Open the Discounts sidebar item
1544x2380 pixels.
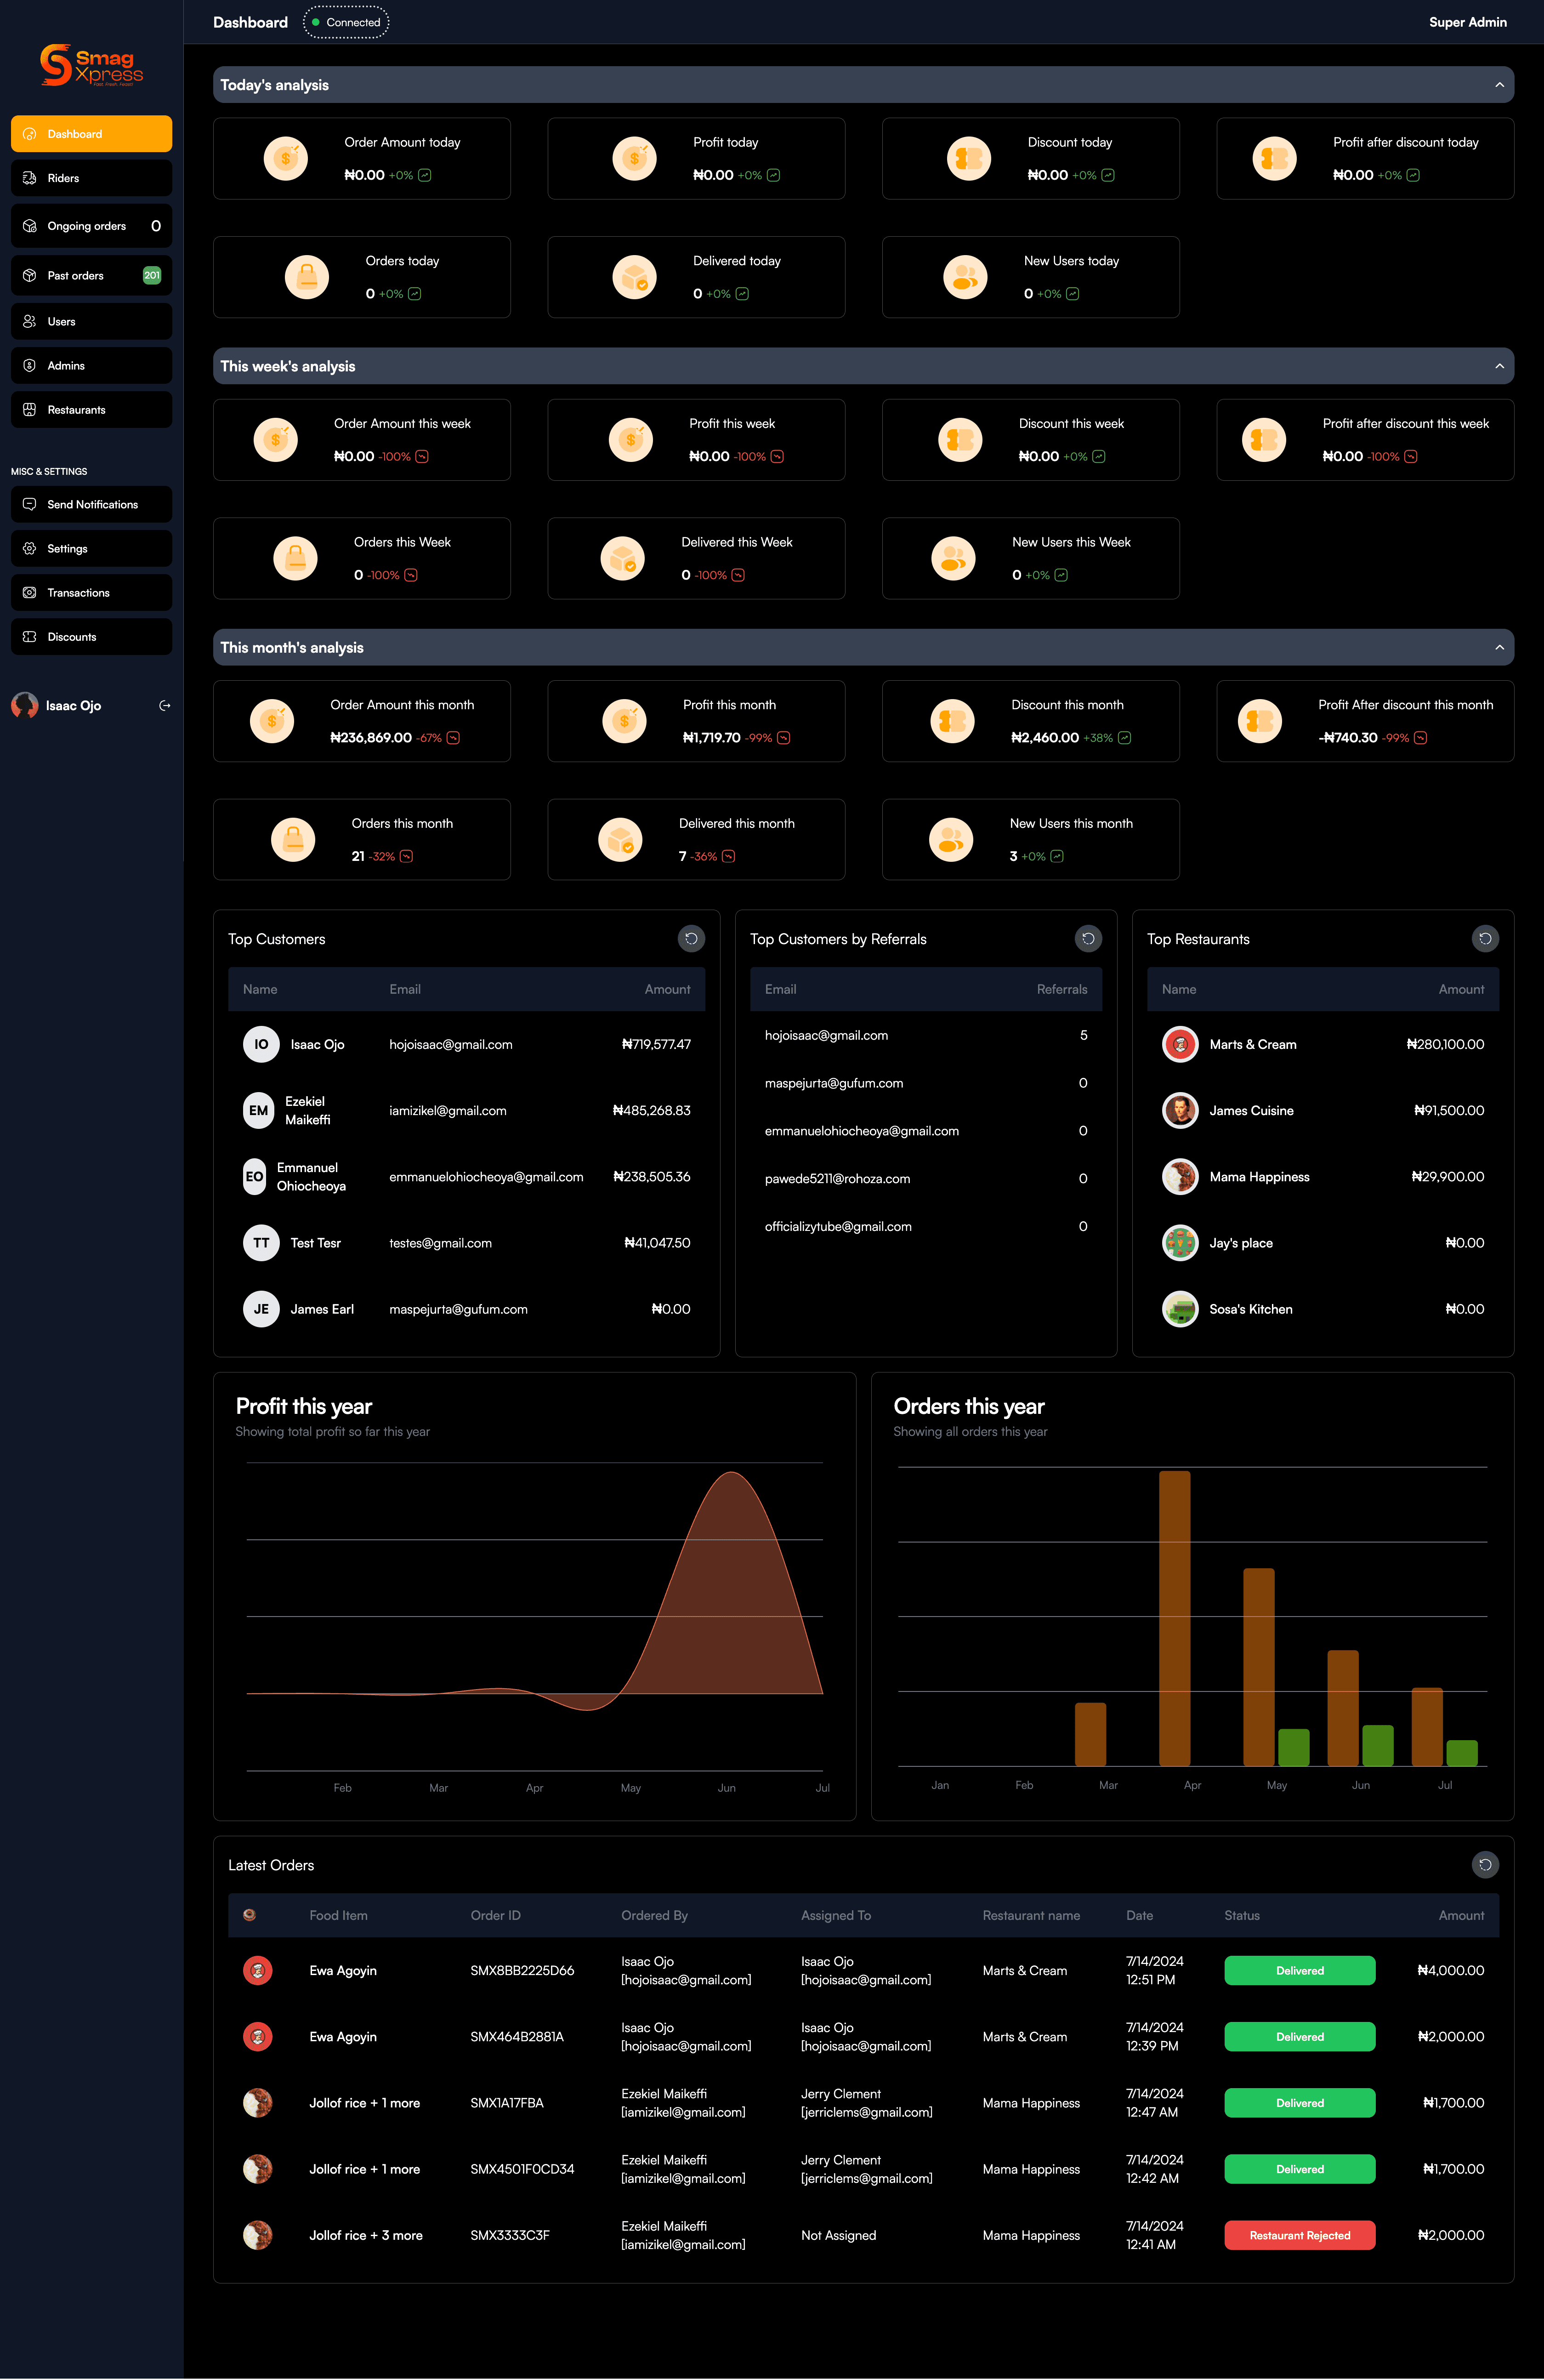[x=91, y=637]
